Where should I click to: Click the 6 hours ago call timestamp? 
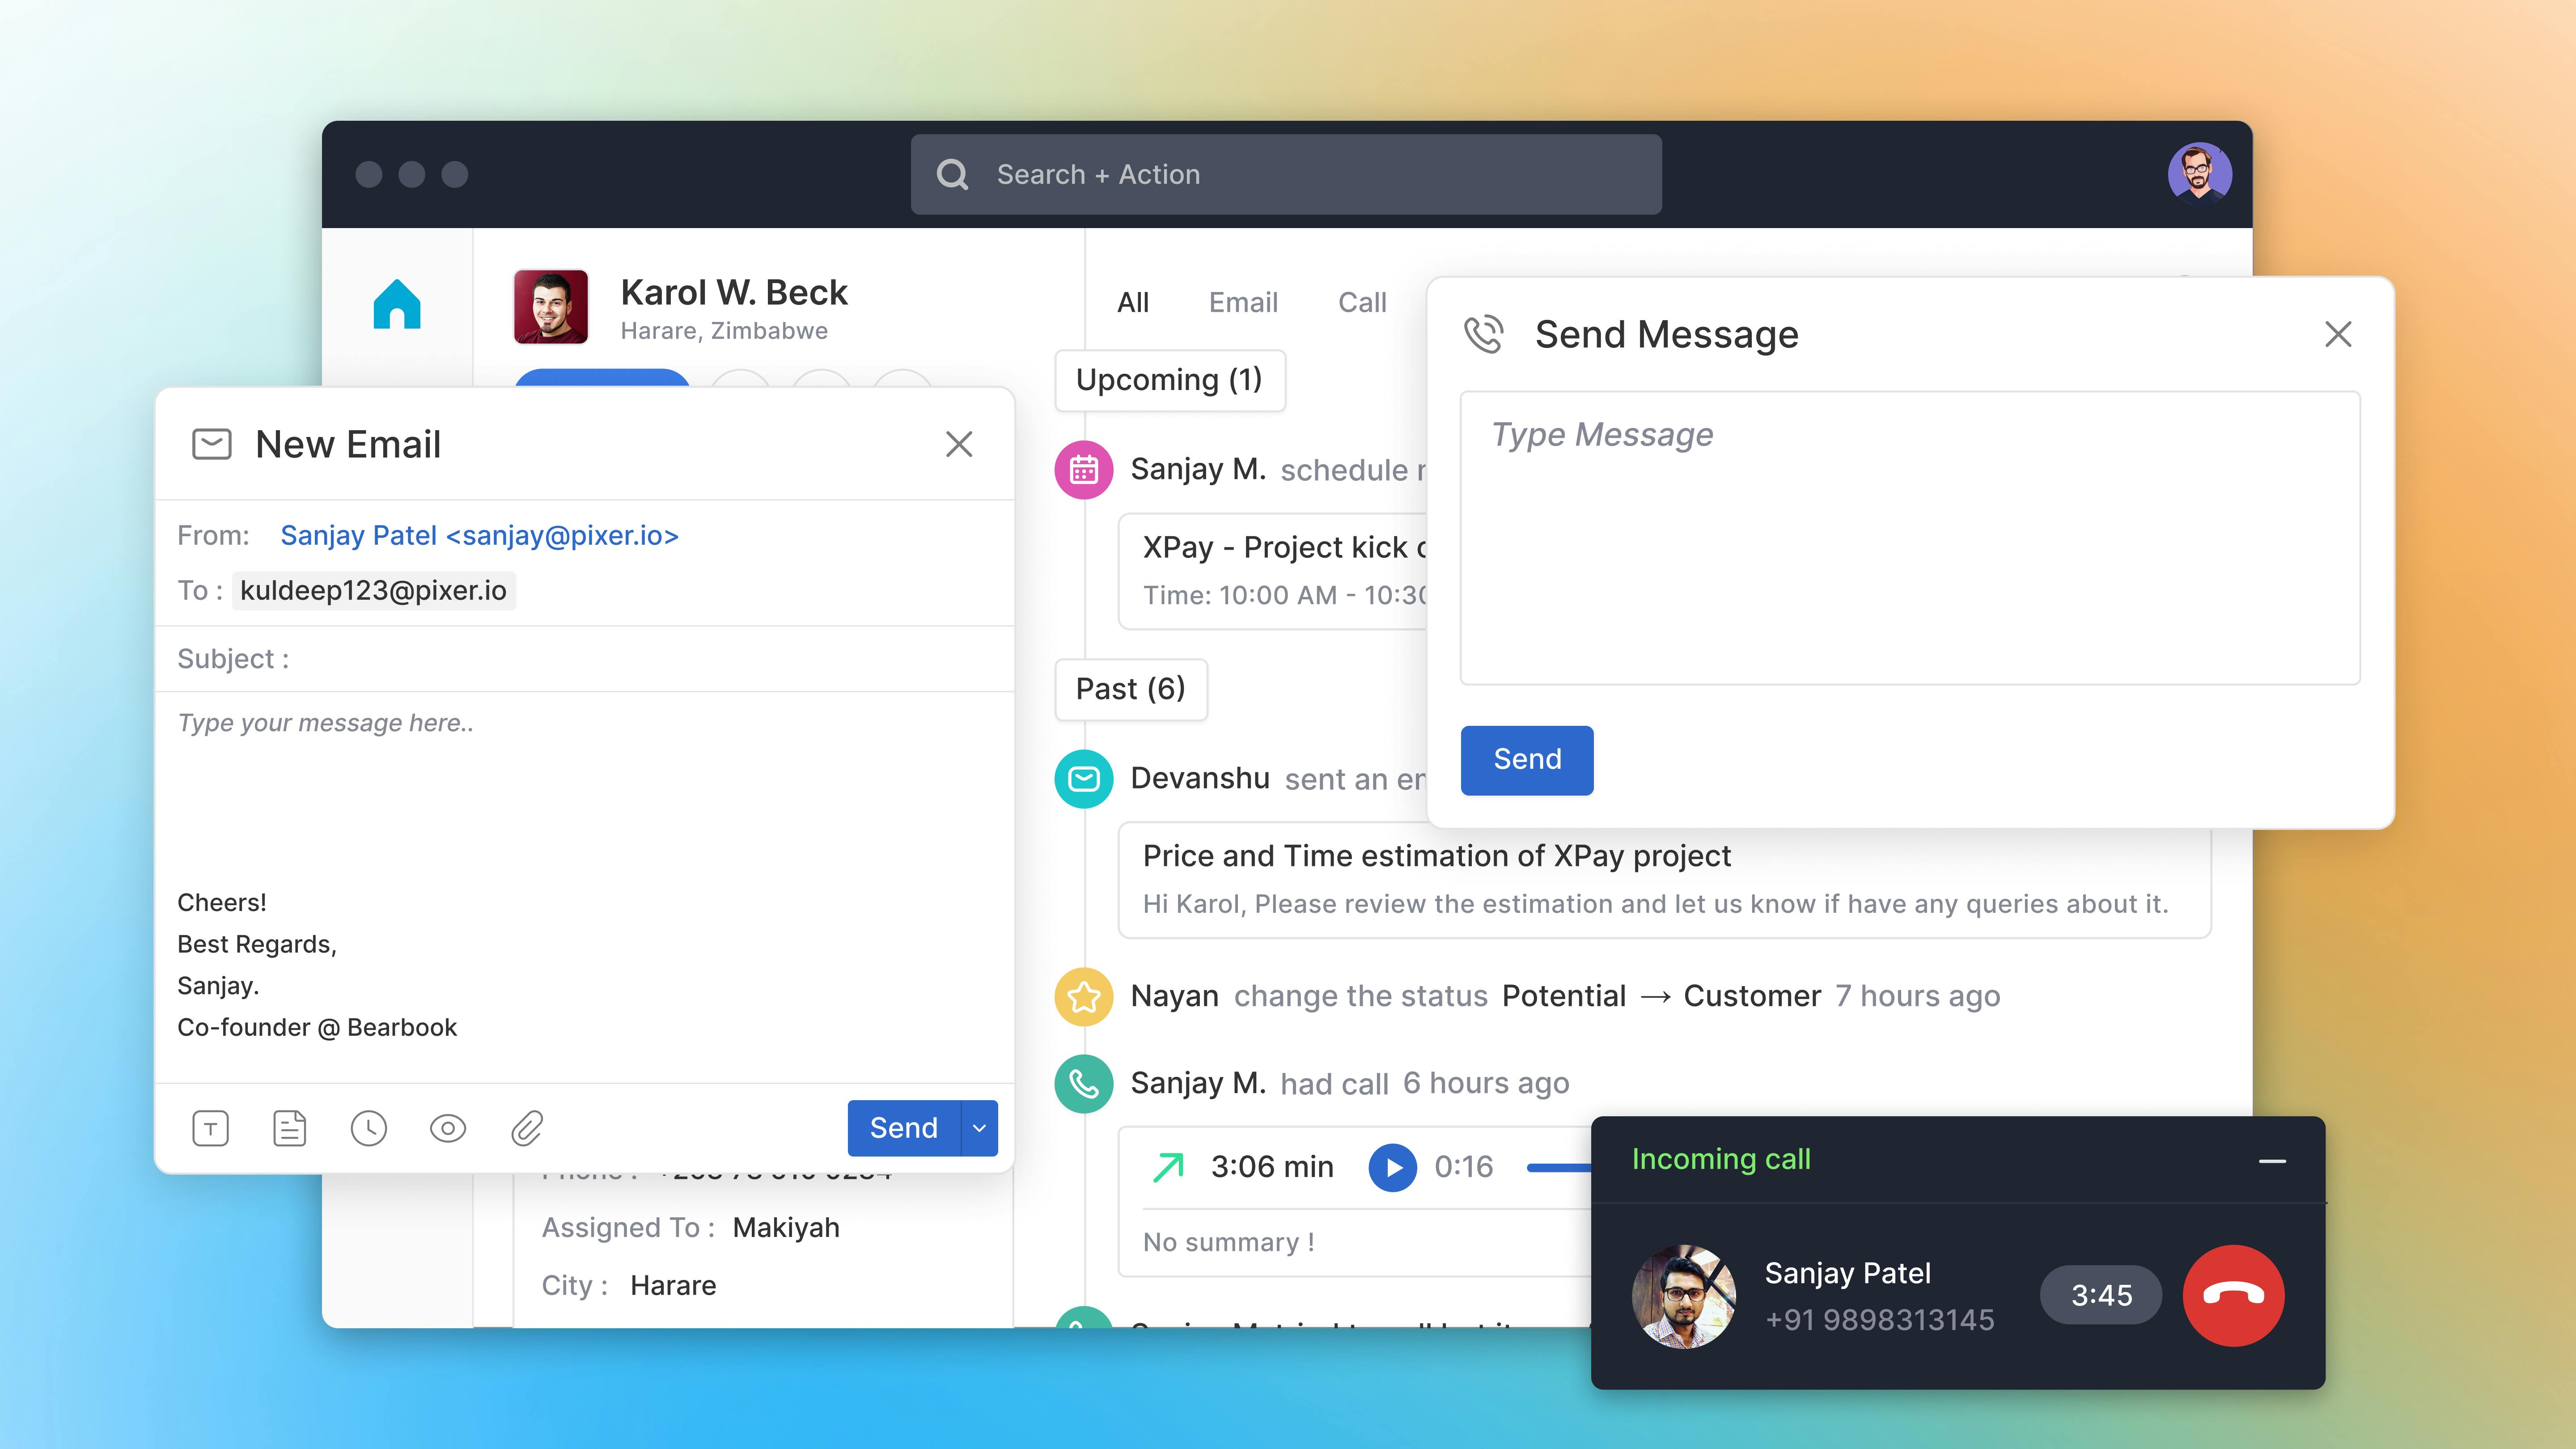pyautogui.click(x=1486, y=1083)
